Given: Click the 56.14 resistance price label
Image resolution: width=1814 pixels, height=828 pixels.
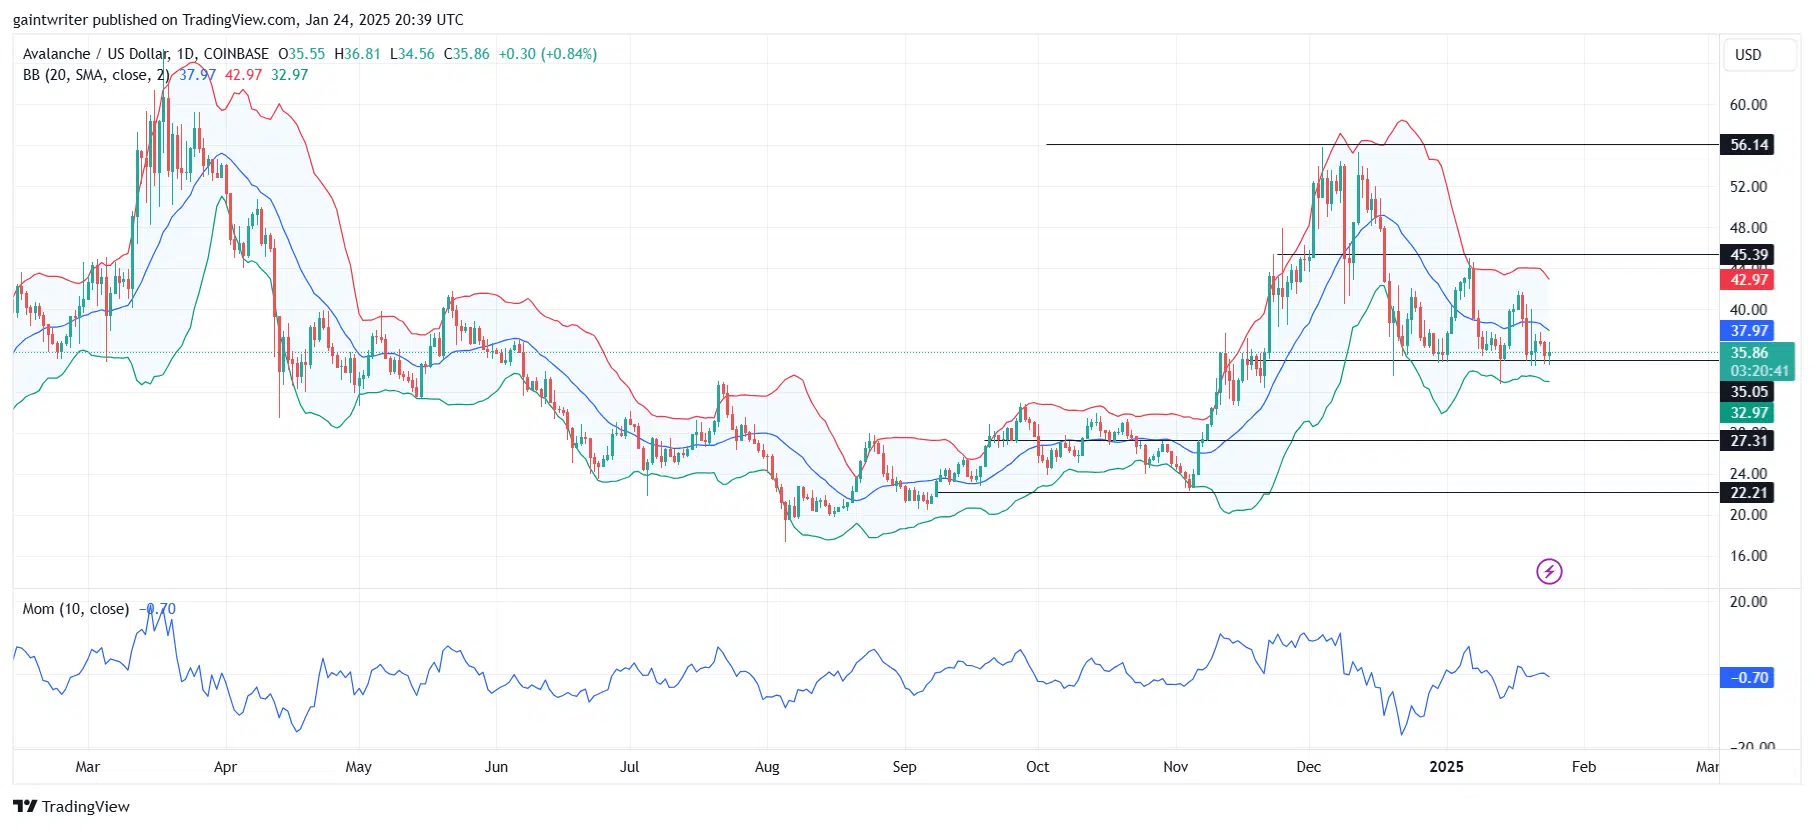Looking at the screenshot, I should (x=1748, y=145).
